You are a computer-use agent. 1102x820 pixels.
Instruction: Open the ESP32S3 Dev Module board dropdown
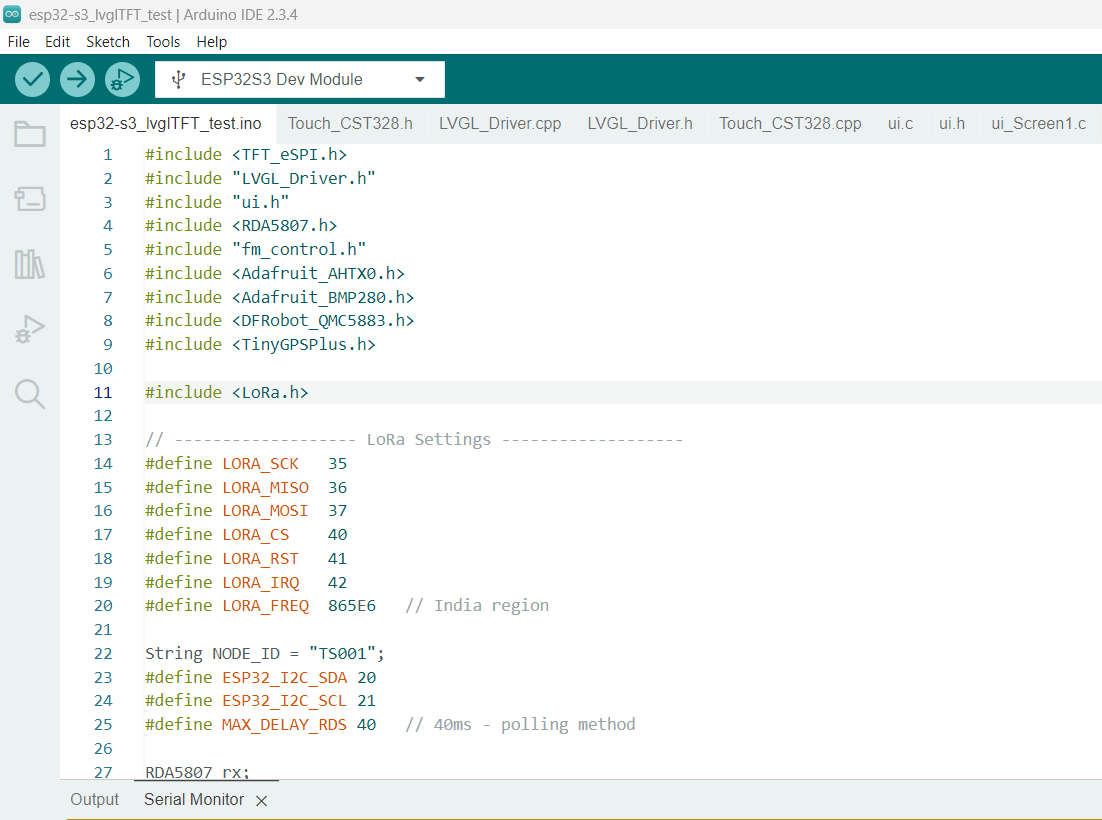[300, 79]
